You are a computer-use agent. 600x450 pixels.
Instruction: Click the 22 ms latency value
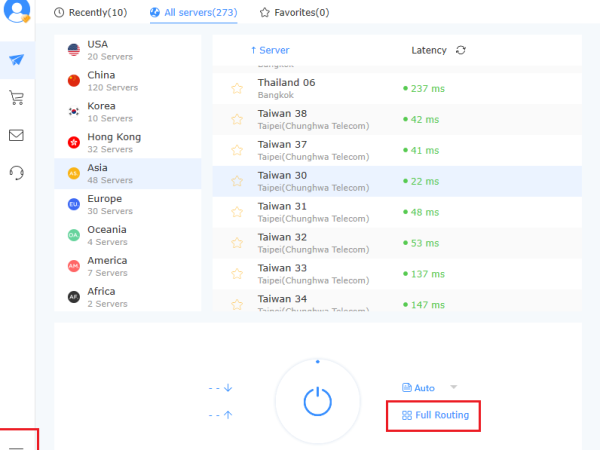pyautogui.click(x=425, y=181)
